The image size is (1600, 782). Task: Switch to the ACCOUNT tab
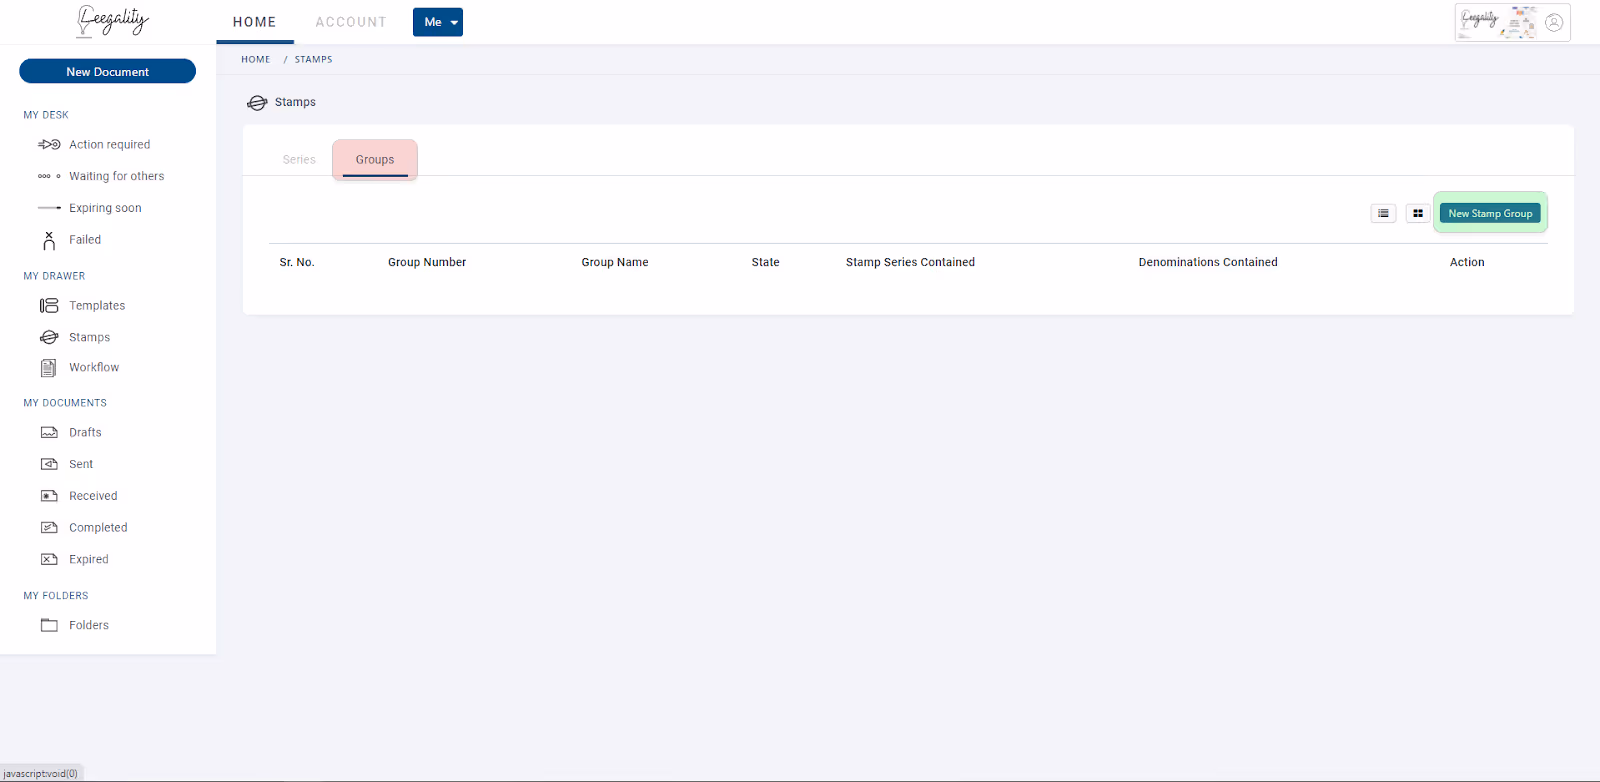(x=351, y=22)
